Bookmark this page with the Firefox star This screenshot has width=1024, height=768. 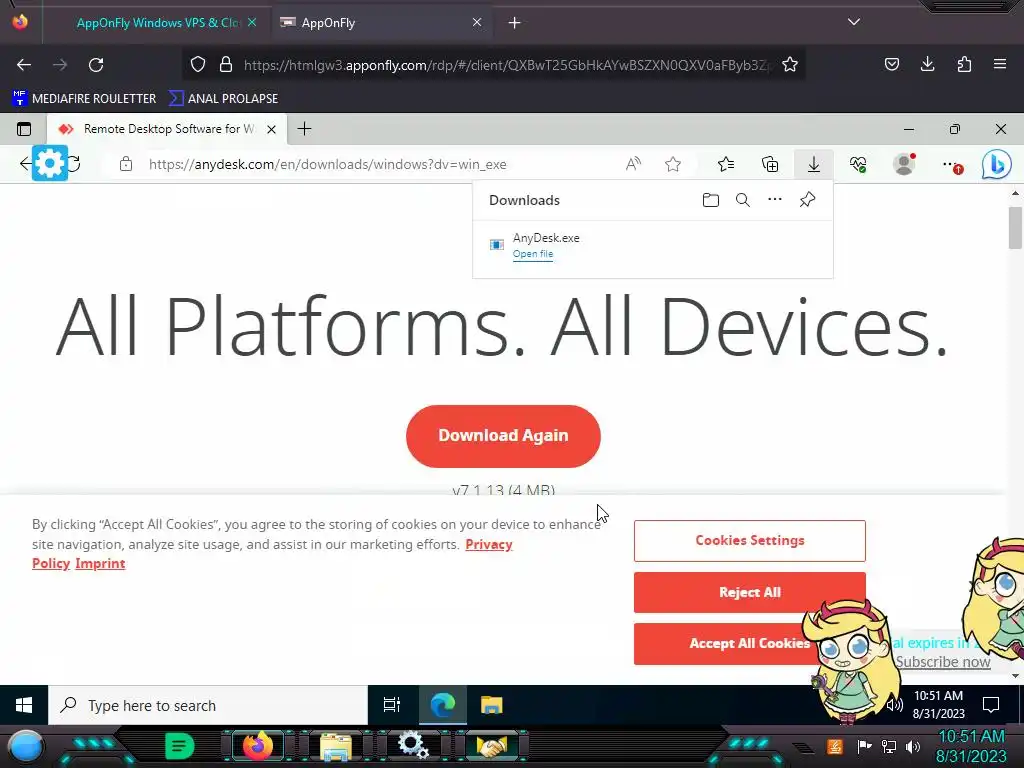point(790,64)
